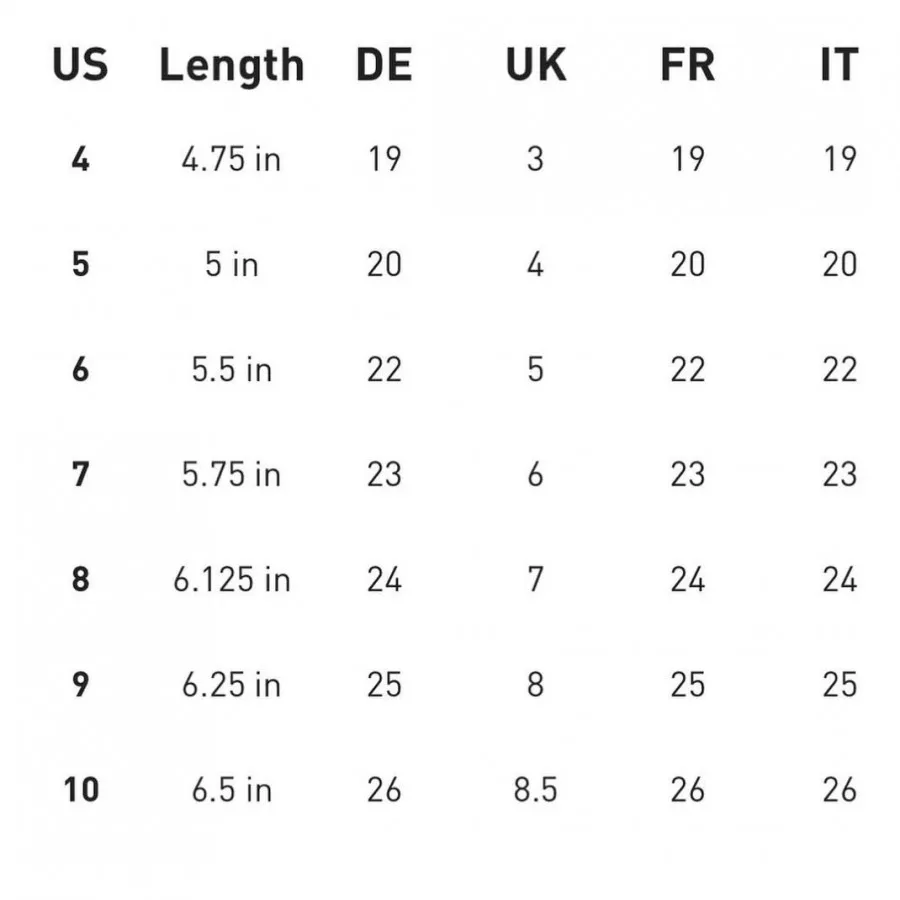Select the UK column header
This screenshot has width=900, height=900.
[535, 66]
